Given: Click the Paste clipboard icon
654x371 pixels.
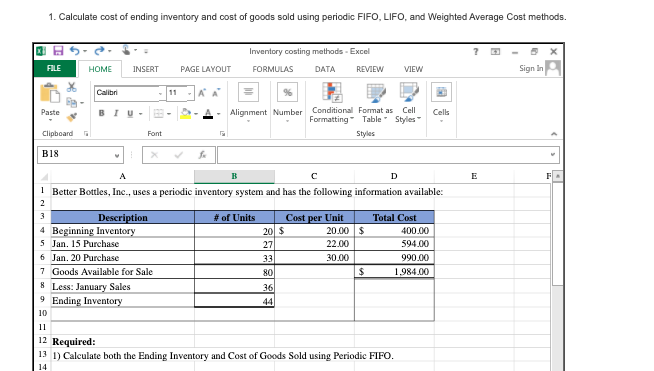Looking at the screenshot, I should [x=50, y=93].
